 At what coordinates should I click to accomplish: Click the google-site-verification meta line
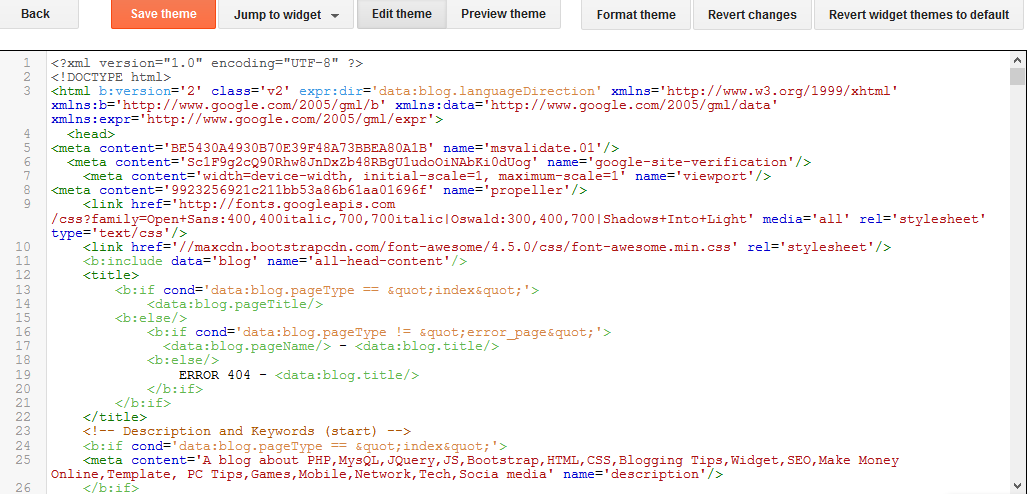(x=439, y=162)
